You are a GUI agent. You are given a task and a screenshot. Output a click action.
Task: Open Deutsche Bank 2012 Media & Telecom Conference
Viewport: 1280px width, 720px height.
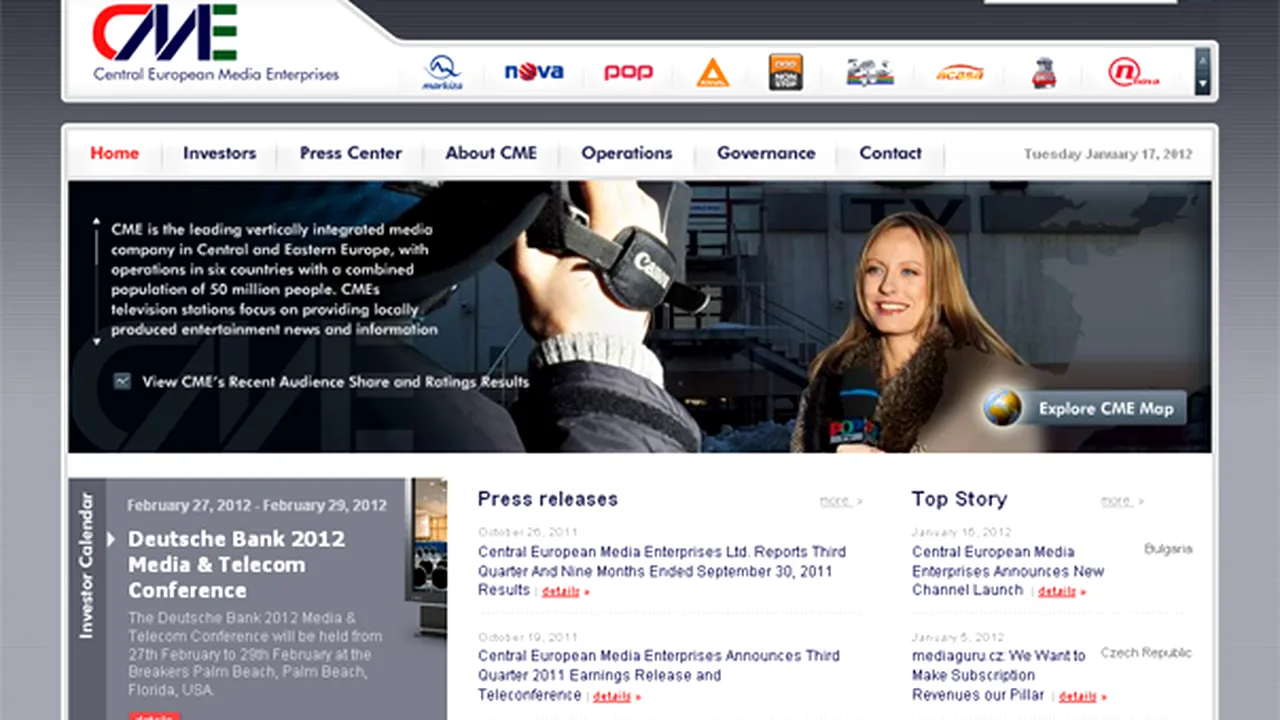[236, 564]
